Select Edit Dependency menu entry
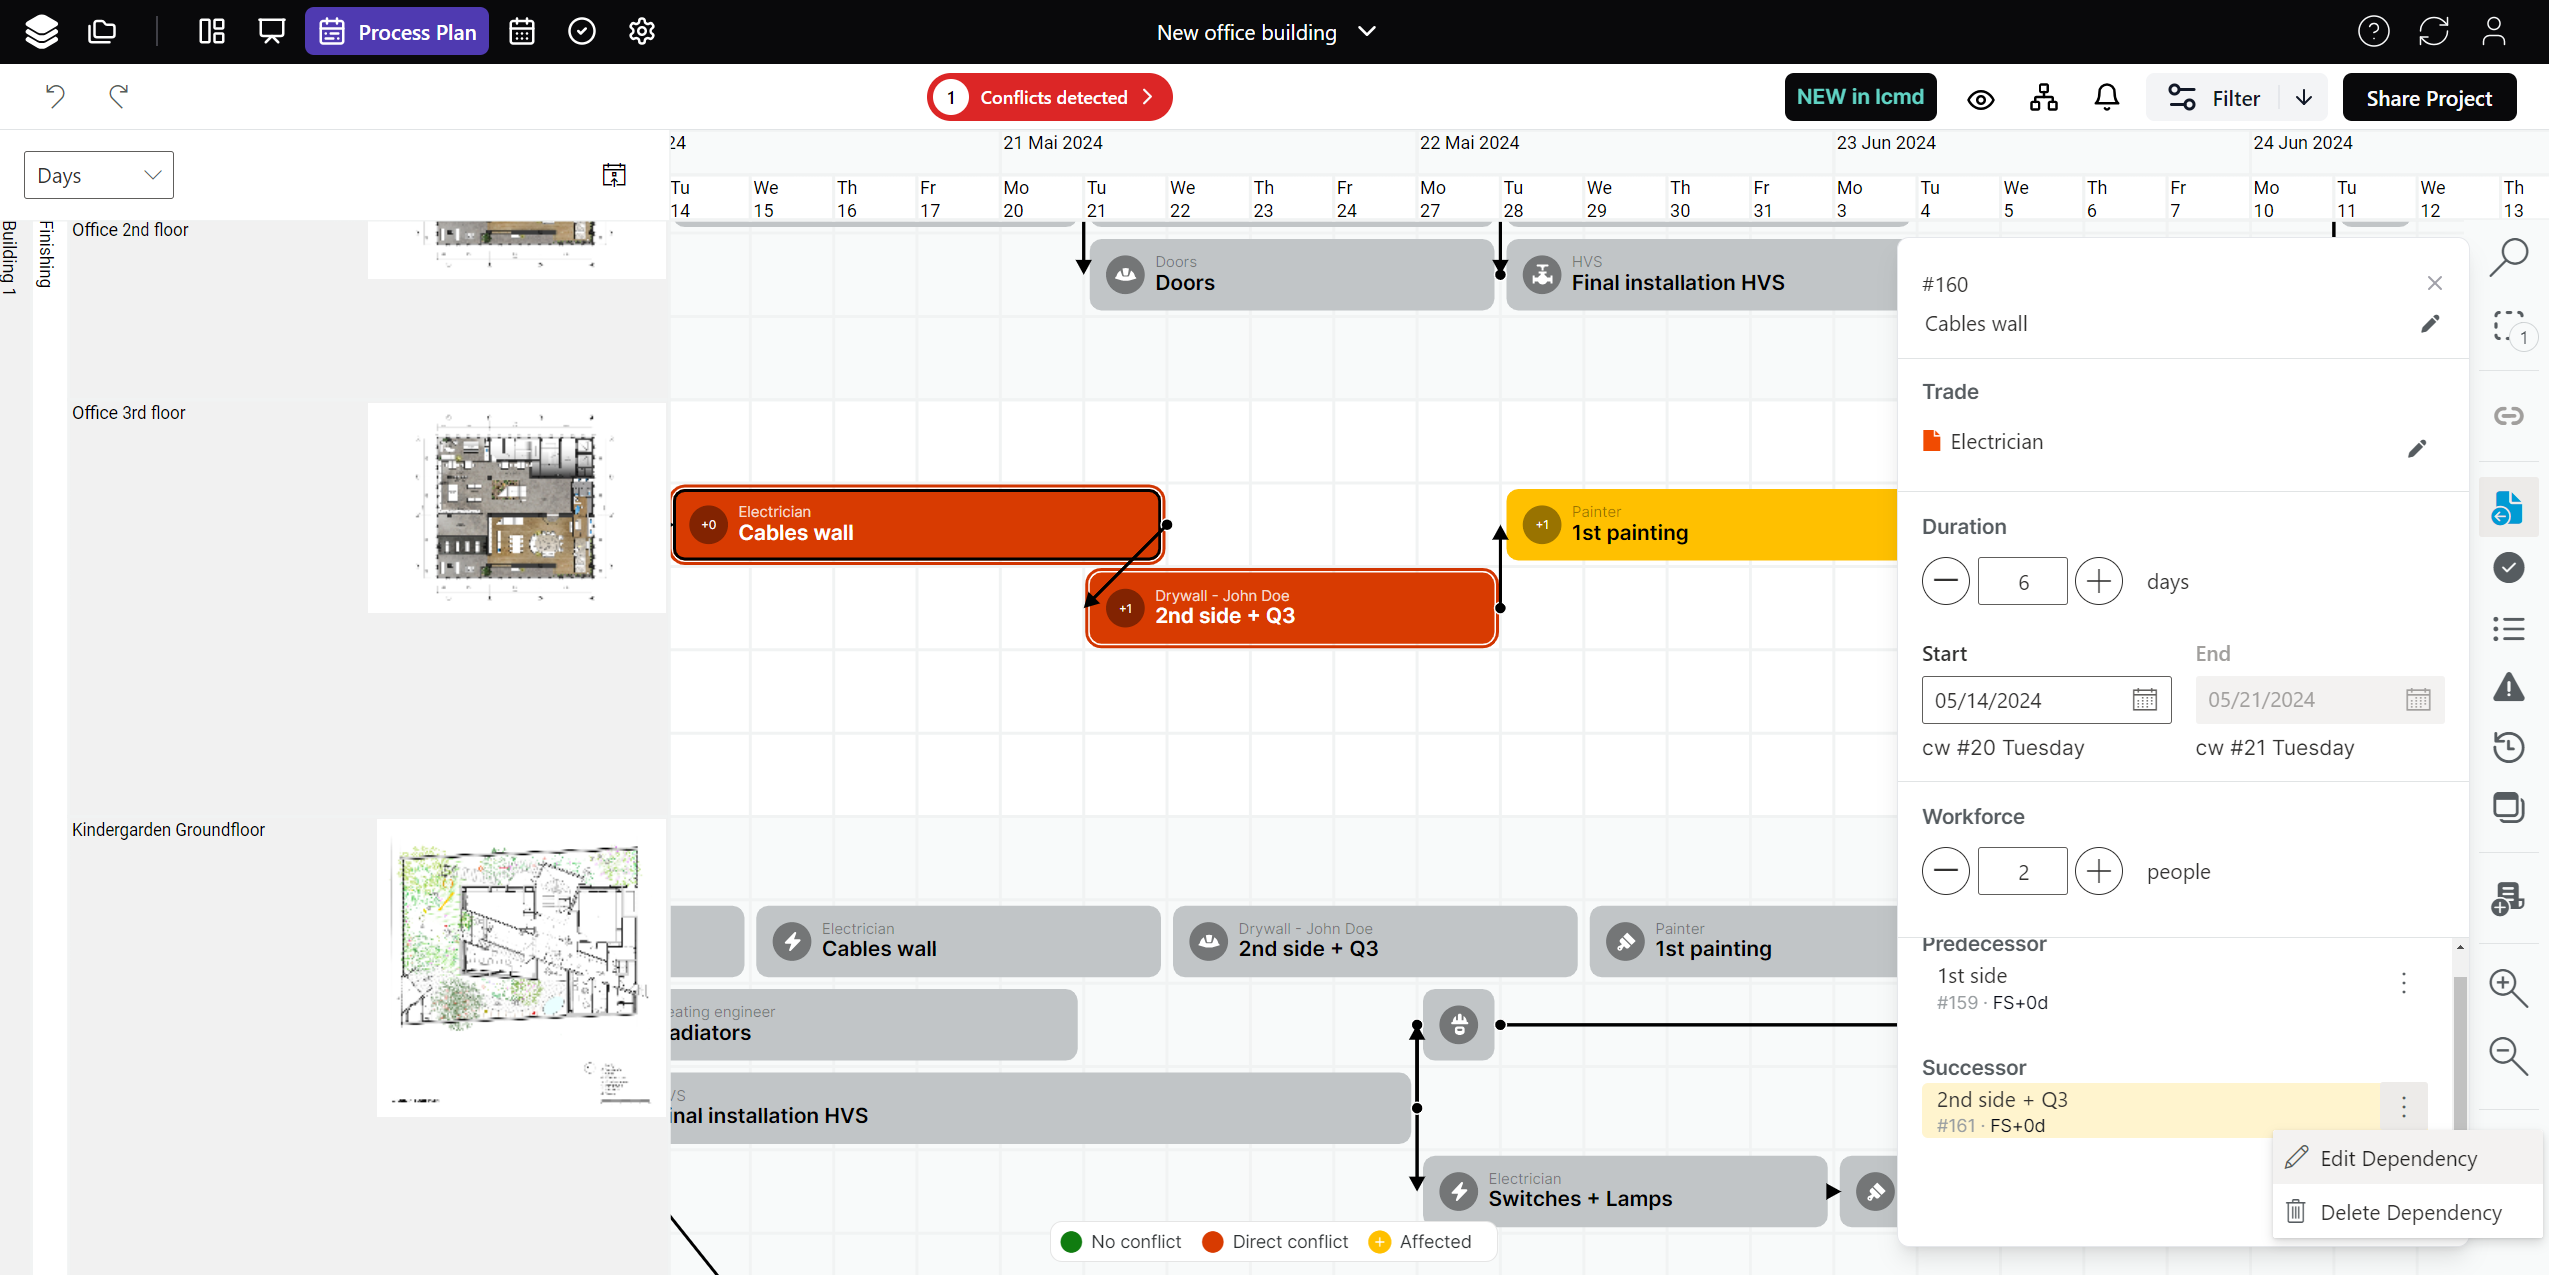 click(x=2397, y=1158)
